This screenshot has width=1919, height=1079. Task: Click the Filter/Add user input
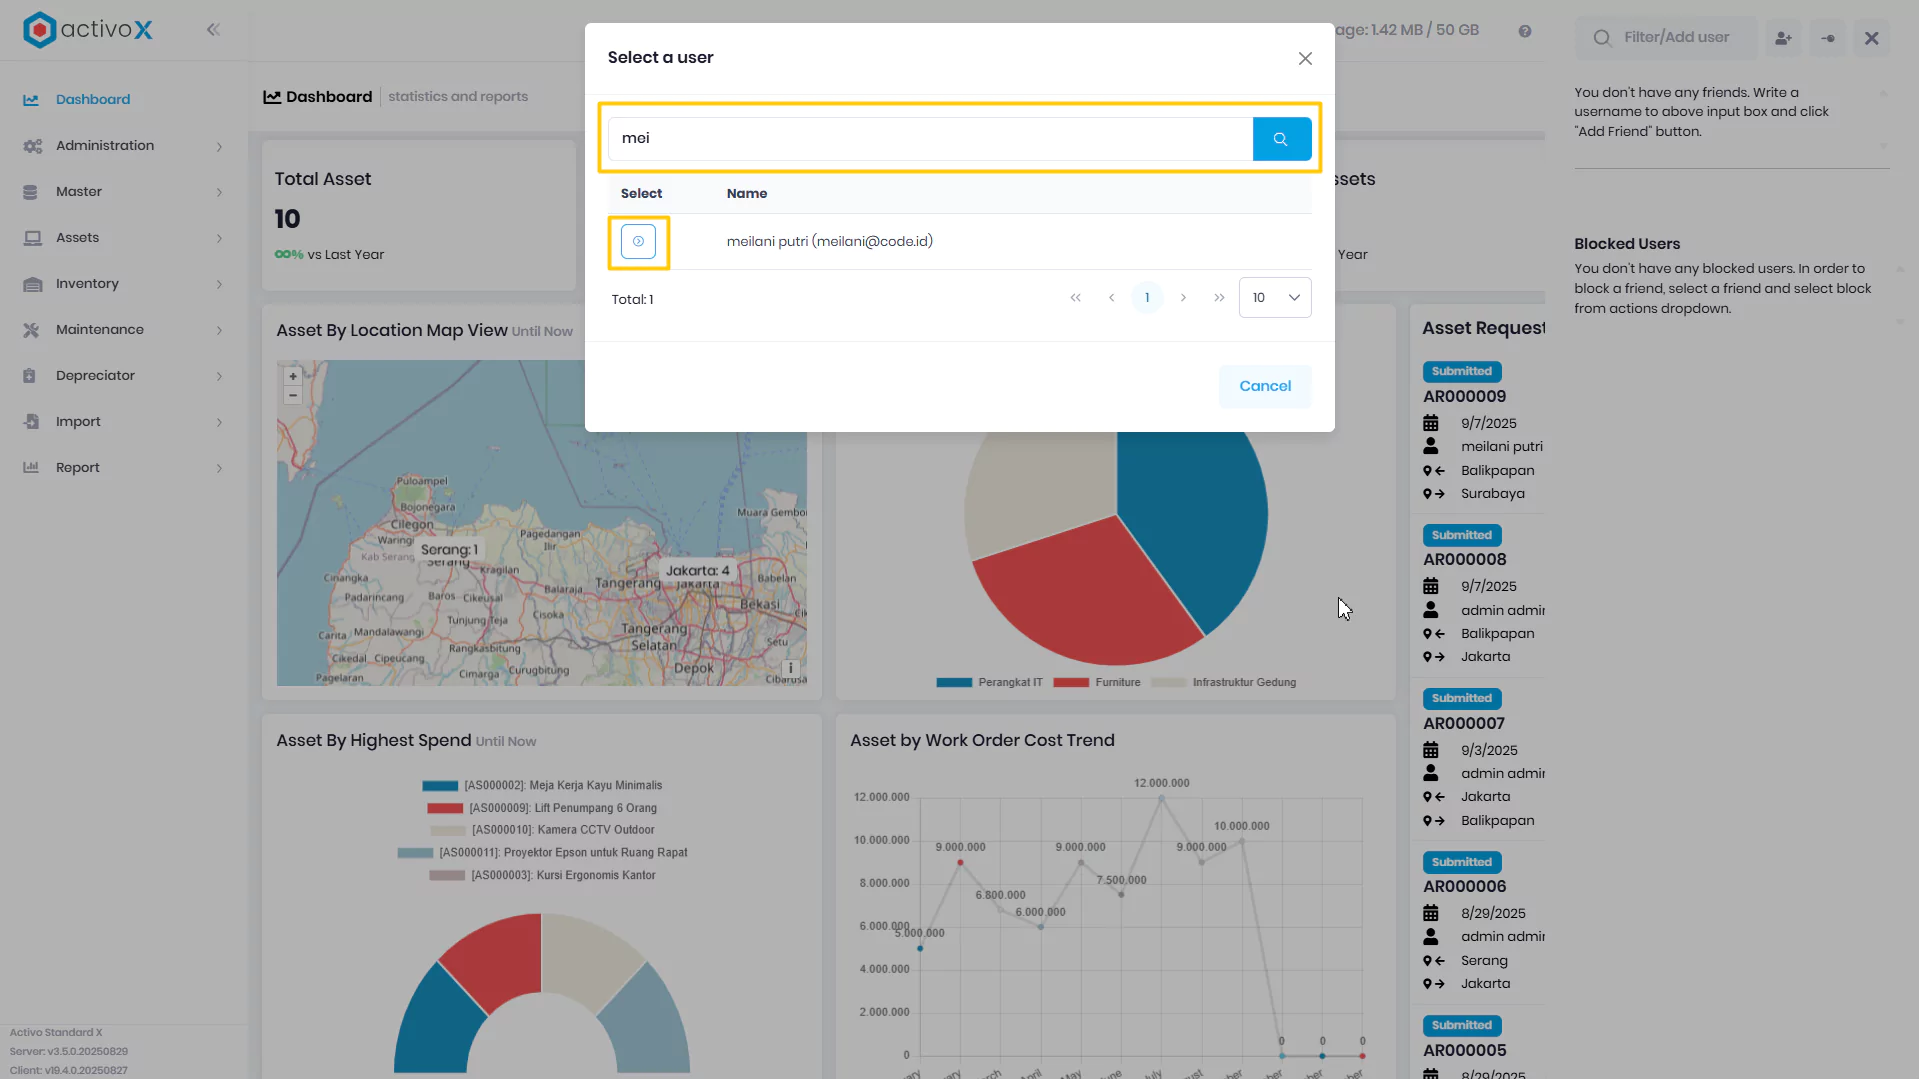pos(1667,38)
